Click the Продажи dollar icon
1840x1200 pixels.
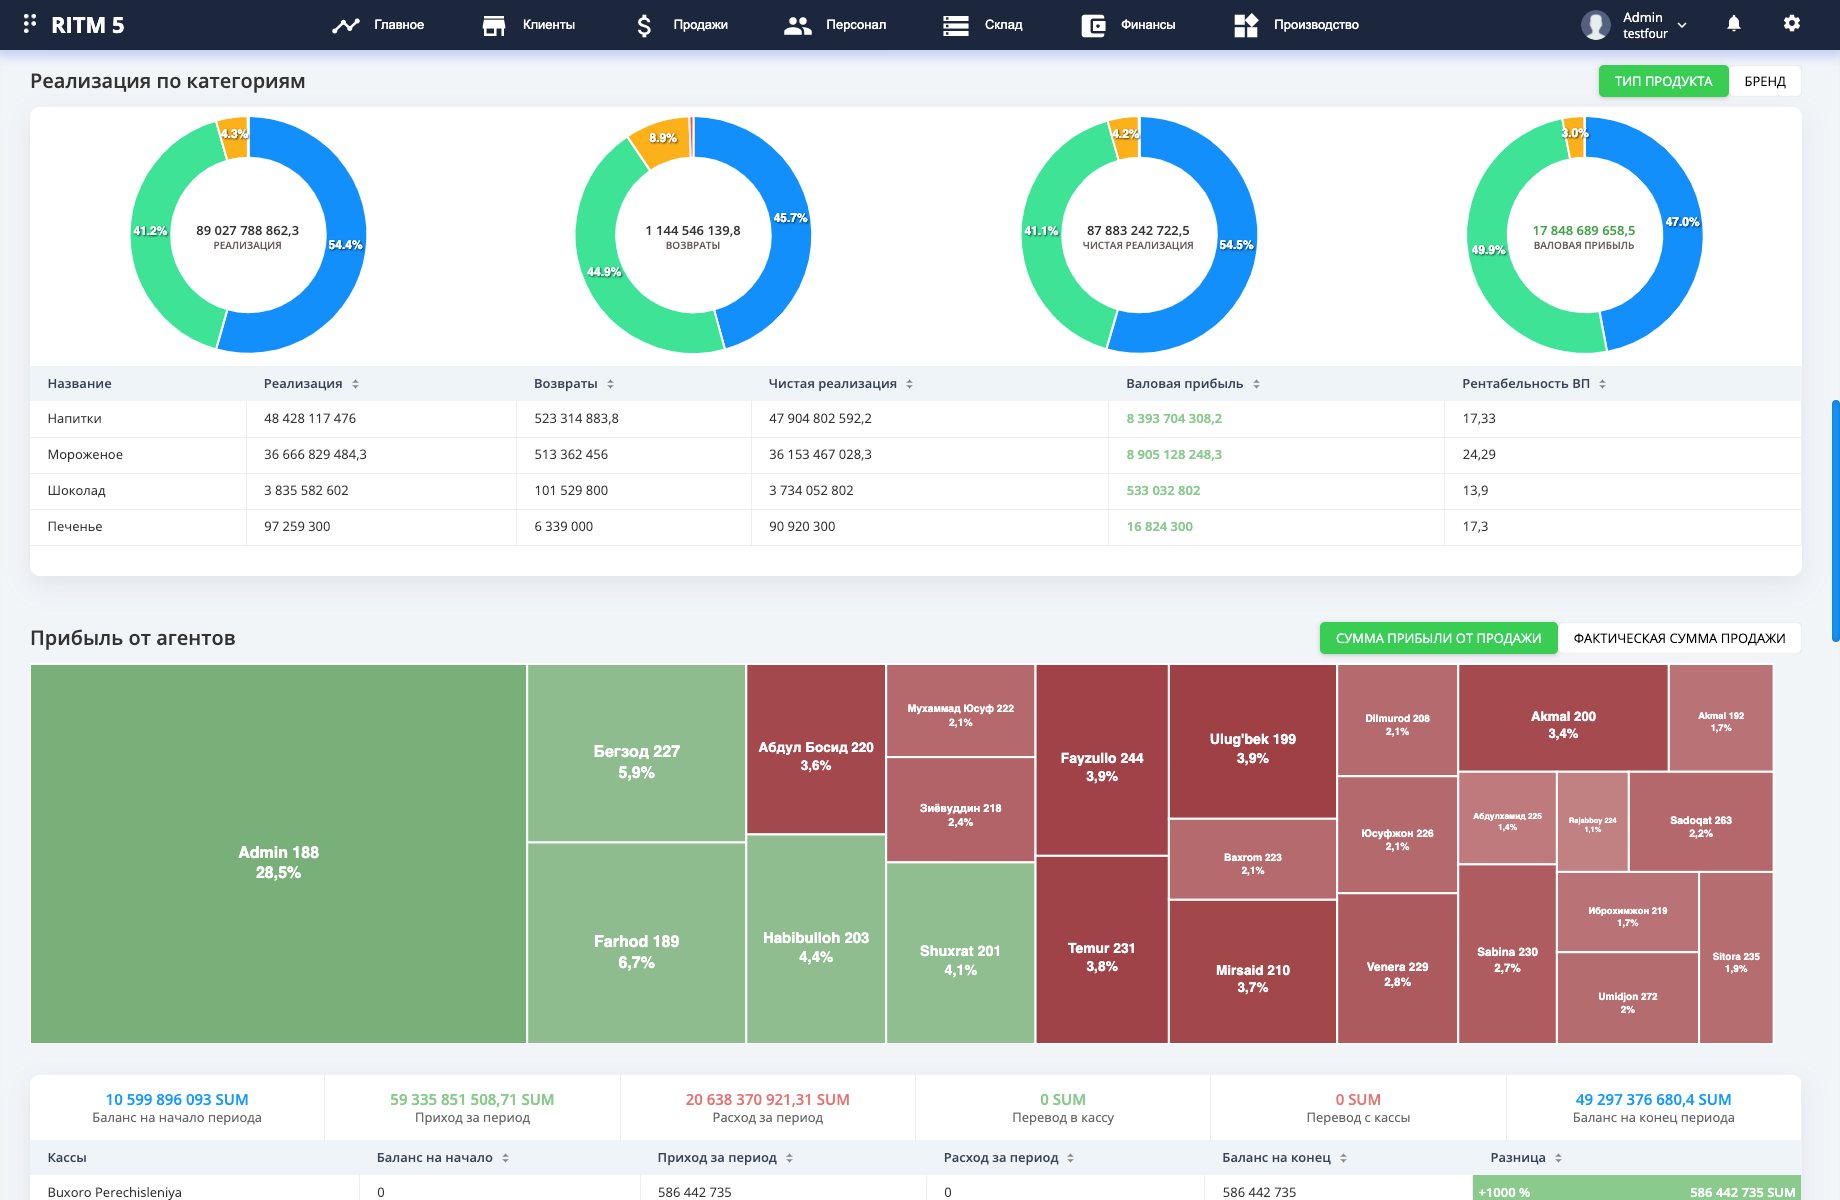click(644, 25)
